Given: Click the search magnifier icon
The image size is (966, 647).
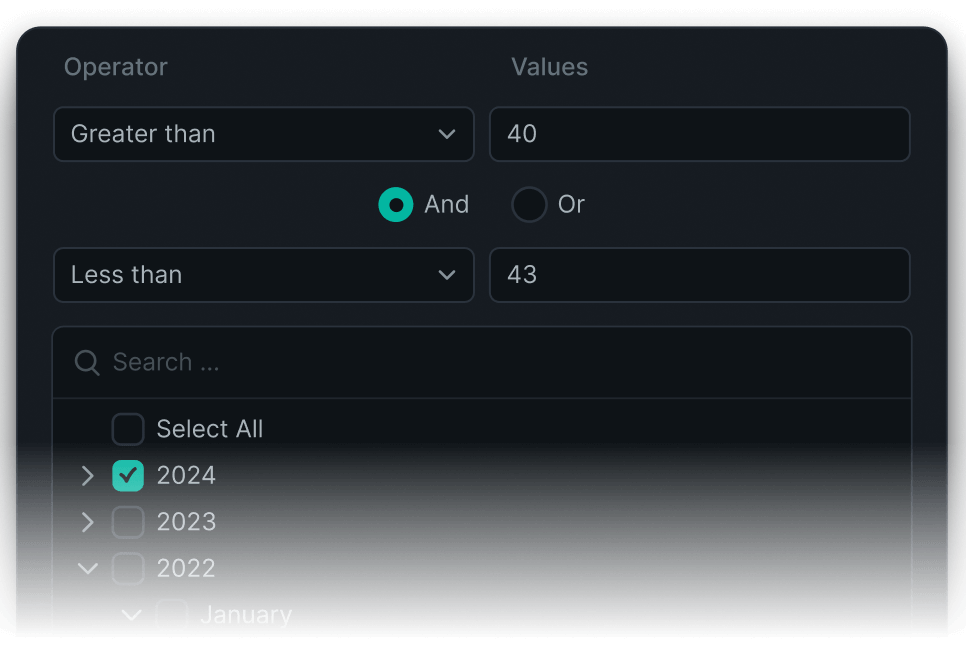Looking at the screenshot, I should pos(87,362).
